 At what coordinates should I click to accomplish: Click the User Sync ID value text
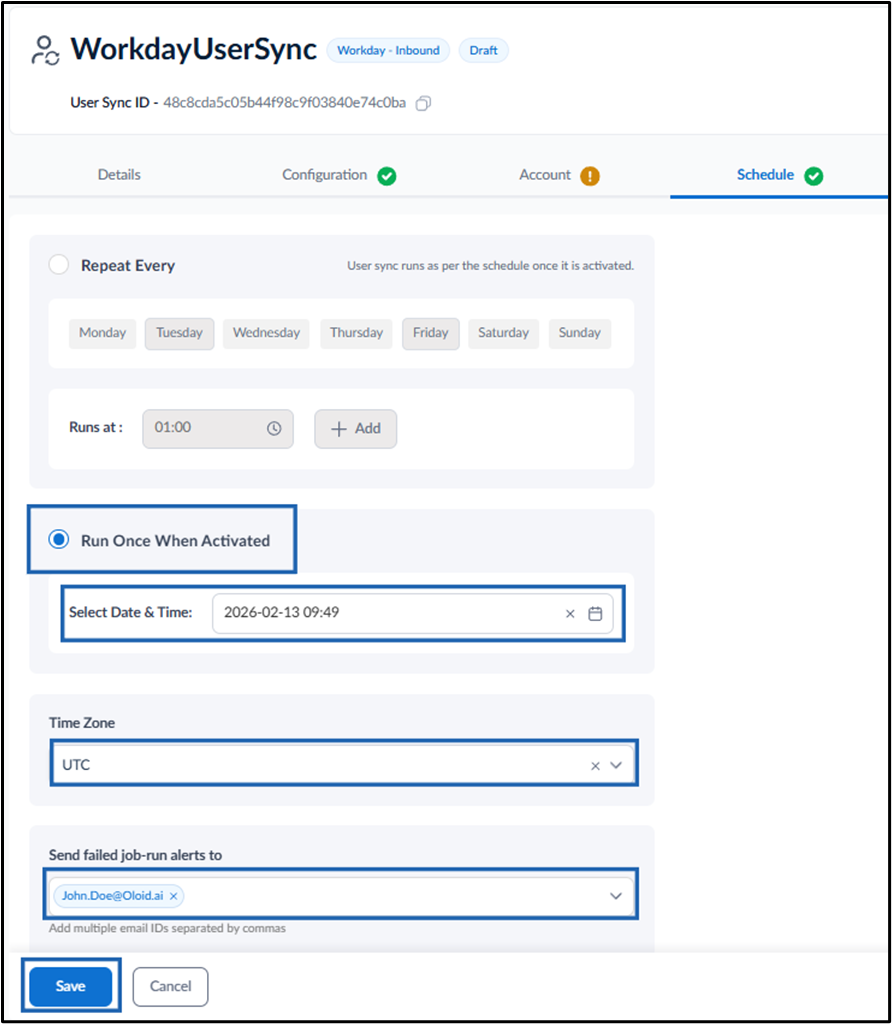pos(284,103)
